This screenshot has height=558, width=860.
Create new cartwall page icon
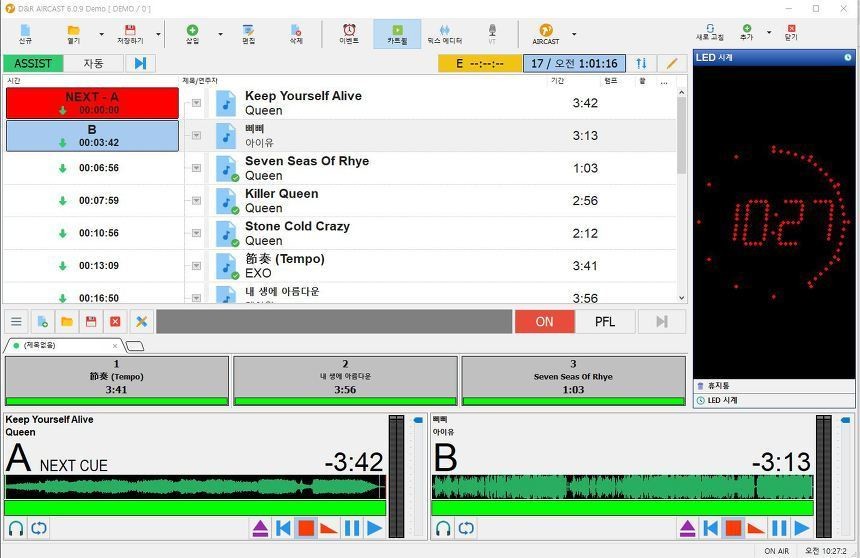pyautogui.click(x=42, y=322)
